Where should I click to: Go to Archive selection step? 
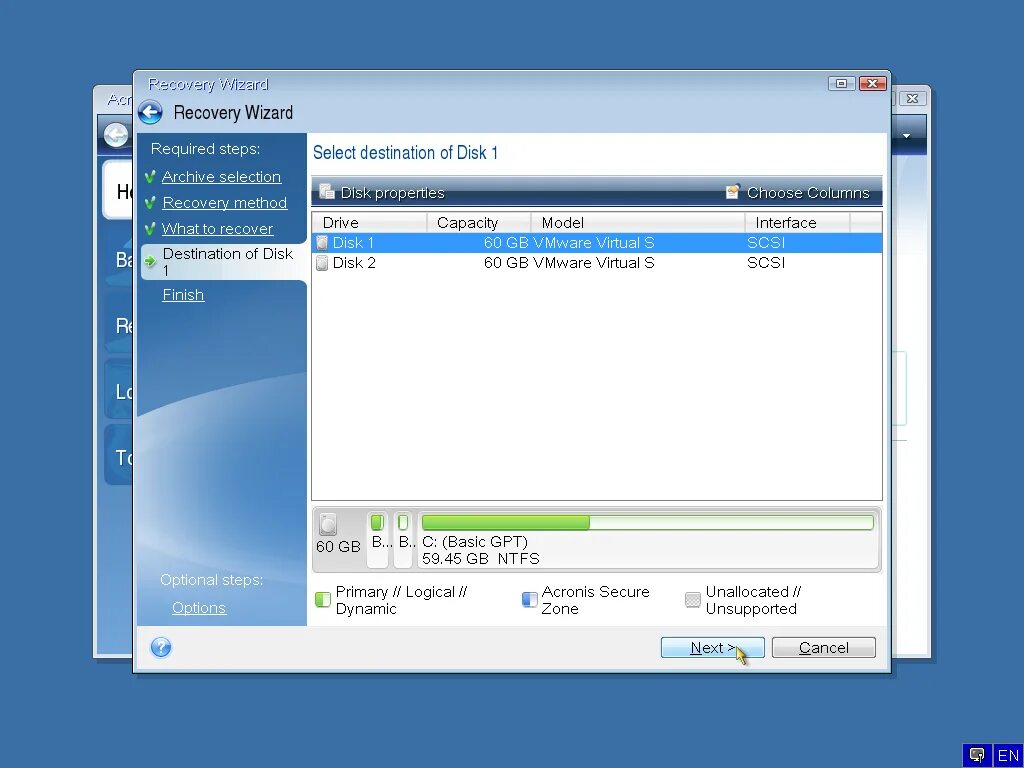(x=221, y=177)
